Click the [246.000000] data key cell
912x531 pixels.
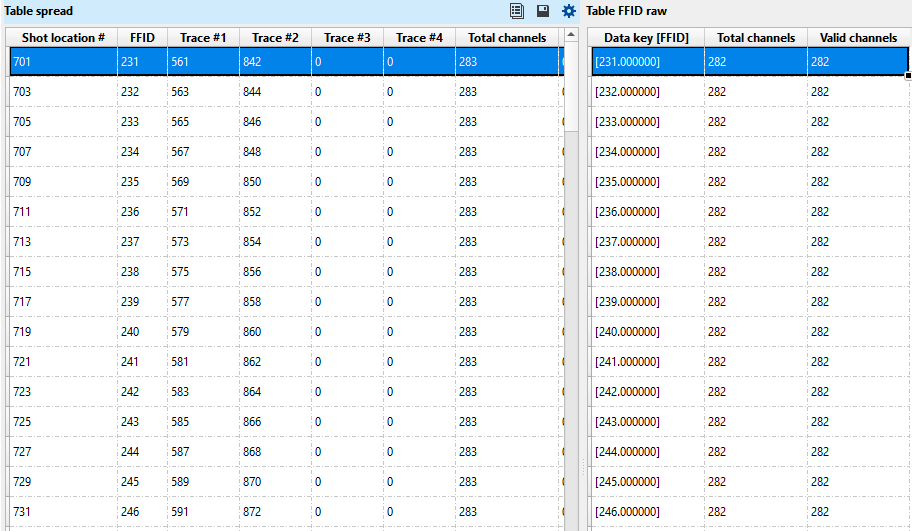click(647, 512)
